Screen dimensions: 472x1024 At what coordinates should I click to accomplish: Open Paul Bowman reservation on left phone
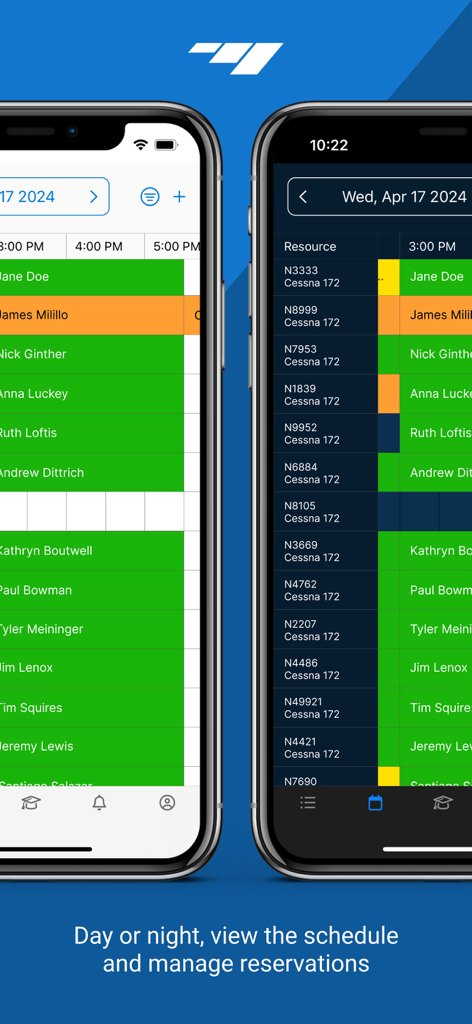pyautogui.click(x=91, y=590)
